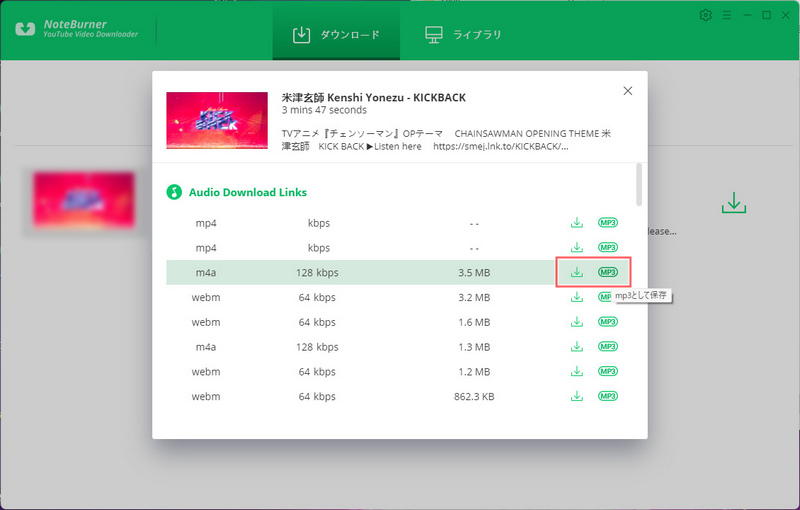This screenshot has height=510, width=800.
Task: Click the KICKBACK video thumbnail in the dialog
Action: [217, 120]
